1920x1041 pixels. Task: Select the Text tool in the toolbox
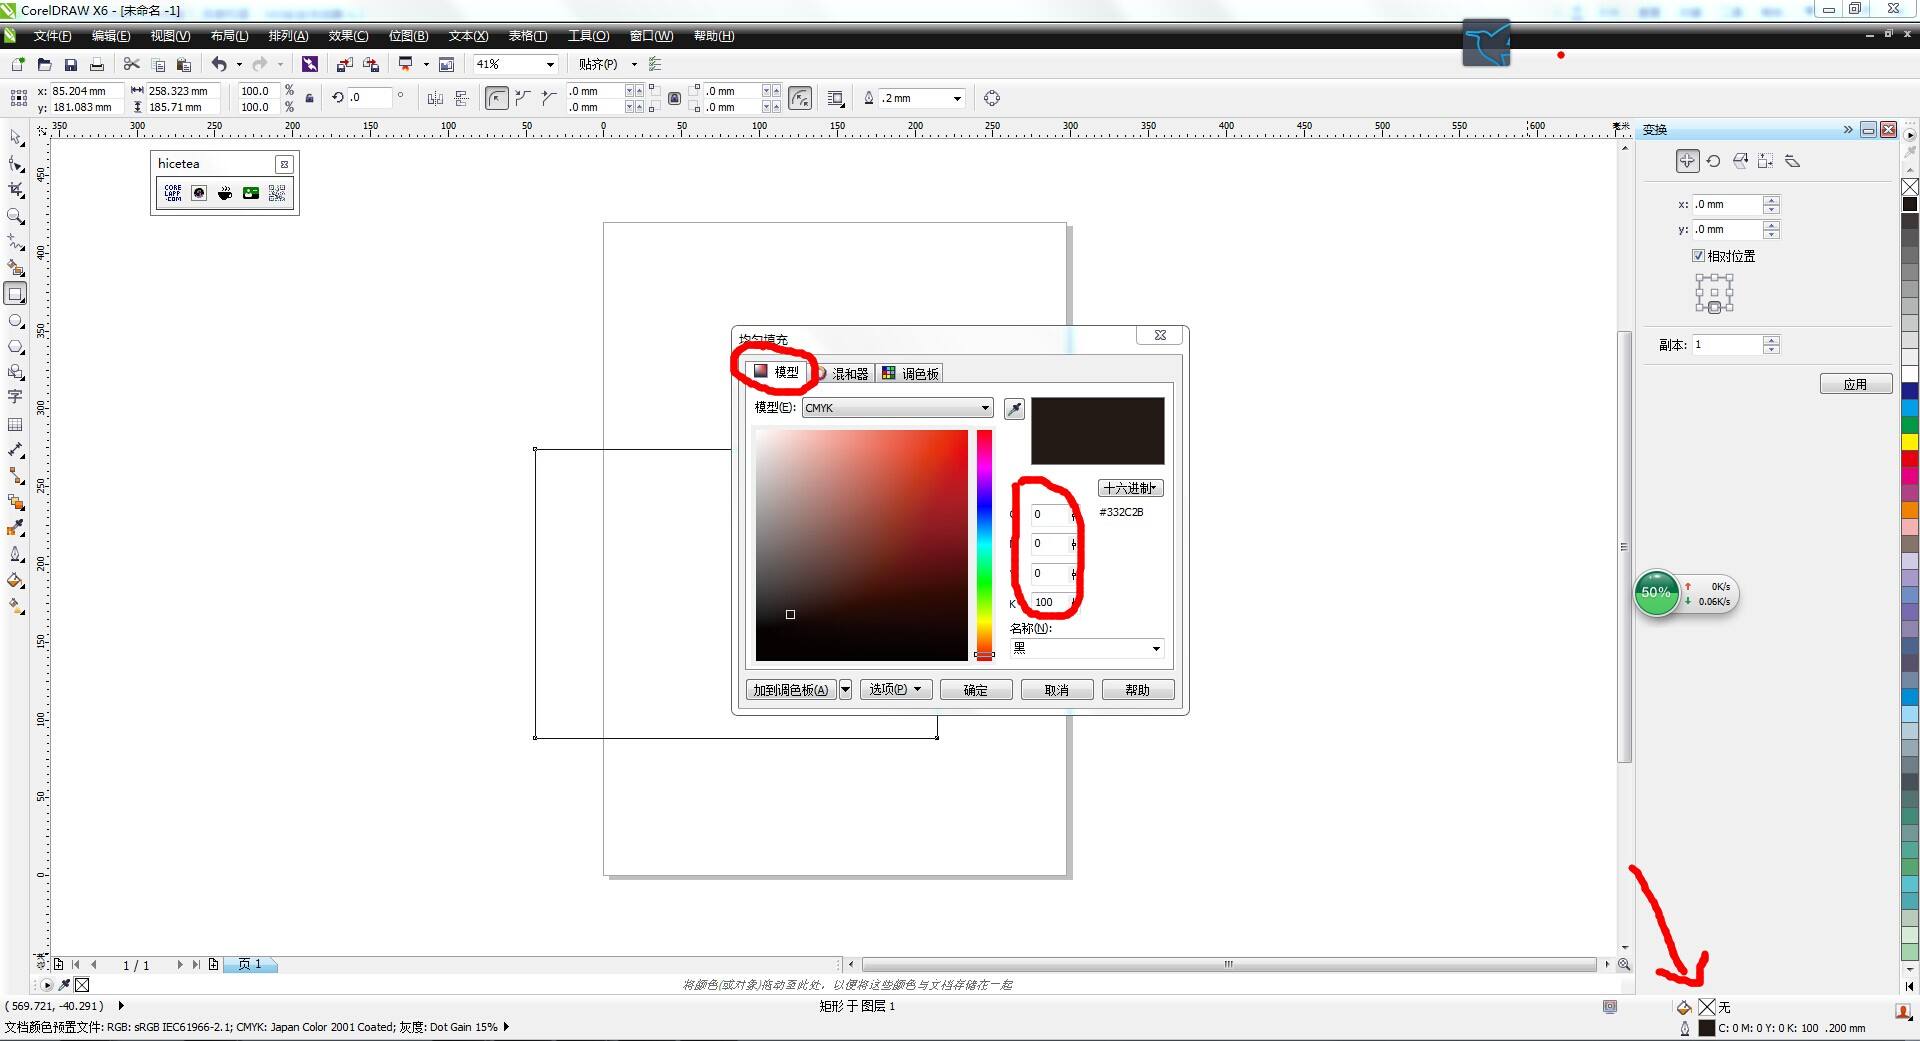pyautogui.click(x=16, y=397)
